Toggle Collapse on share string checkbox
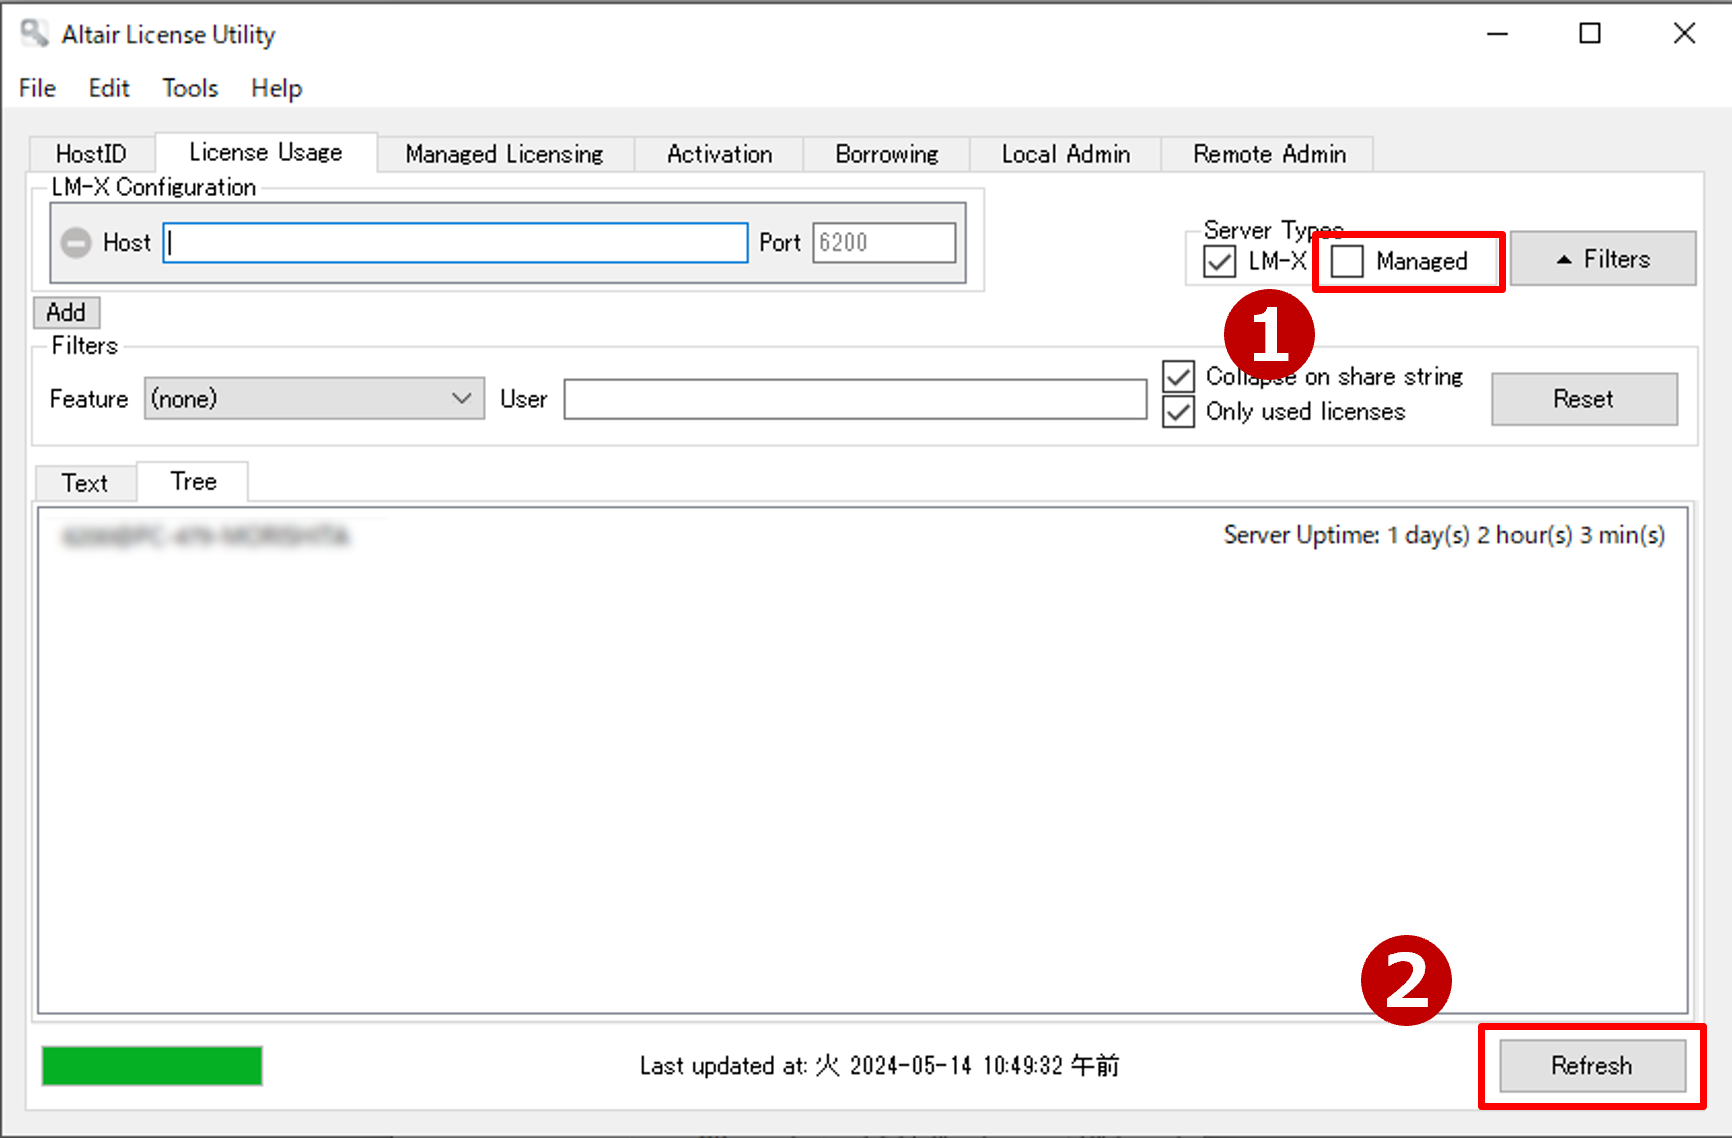Screen dimensions: 1732x1138 [x=1179, y=377]
